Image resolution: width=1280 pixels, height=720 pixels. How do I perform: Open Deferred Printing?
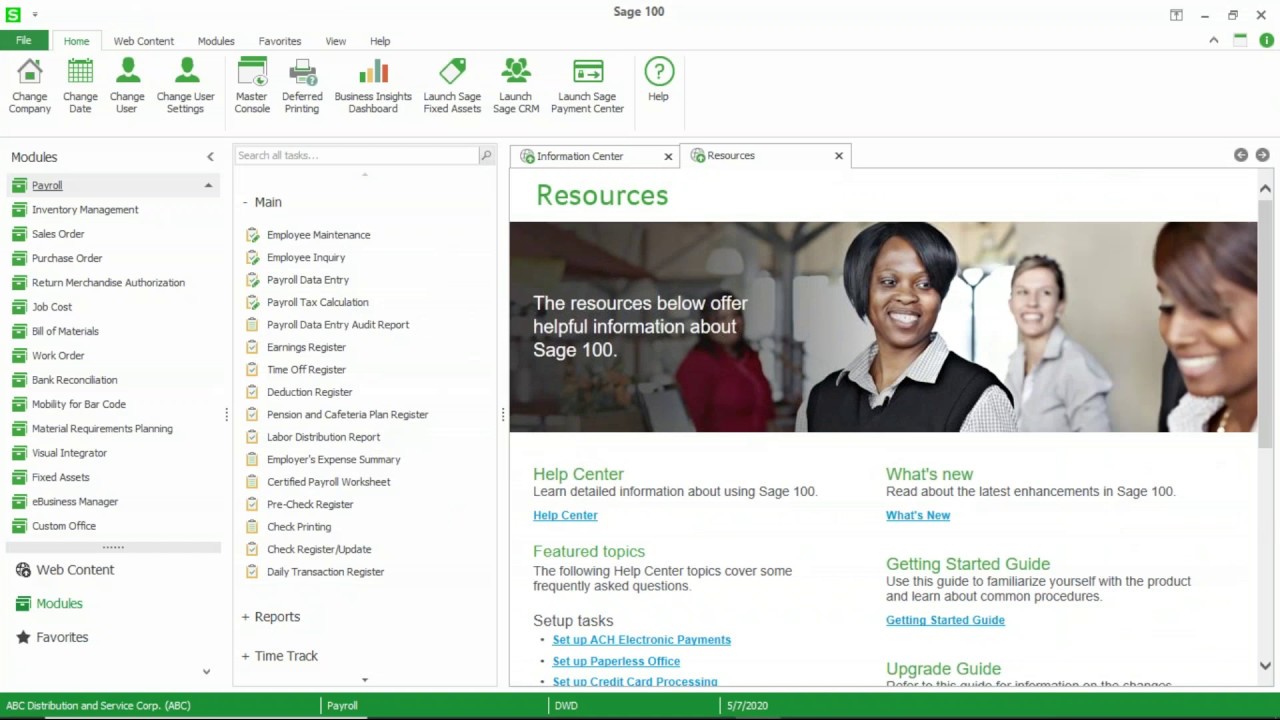[x=302, y=85]
